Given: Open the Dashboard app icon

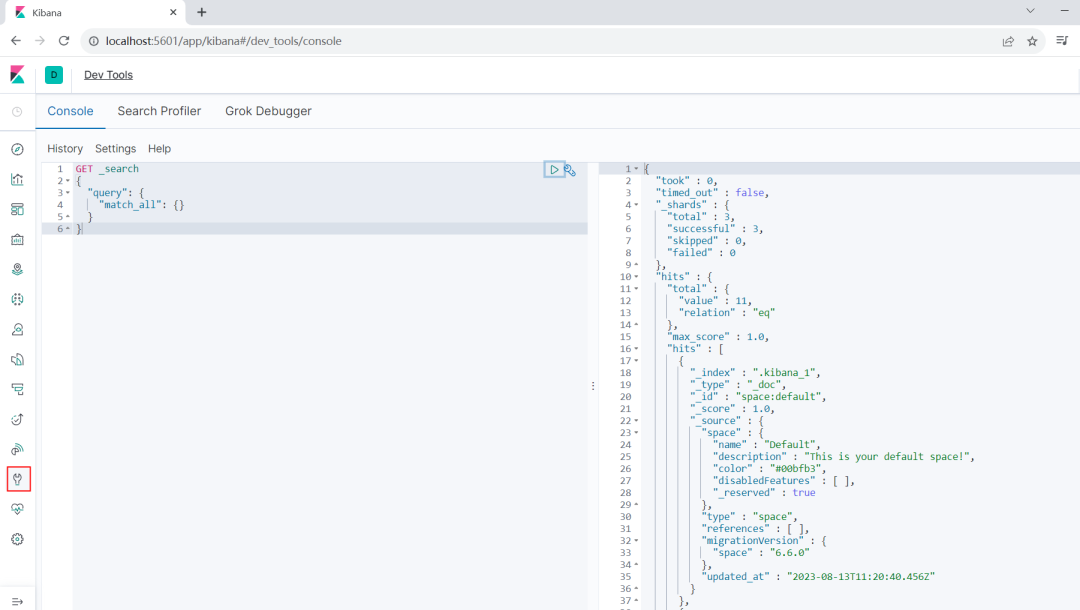Looking at the screenshot, I should pos(17,209).
